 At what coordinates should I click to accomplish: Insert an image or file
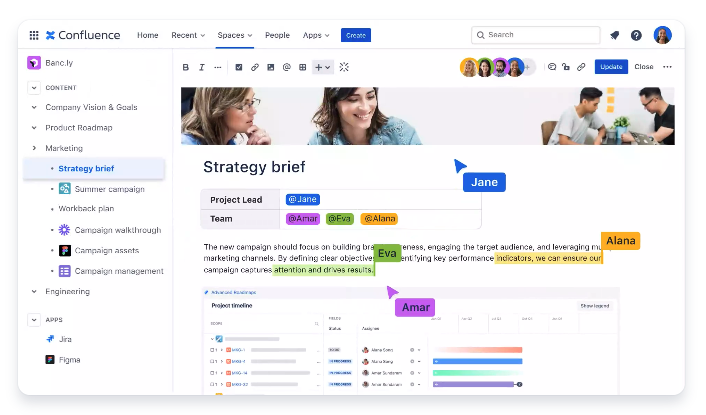click(270, 67)
